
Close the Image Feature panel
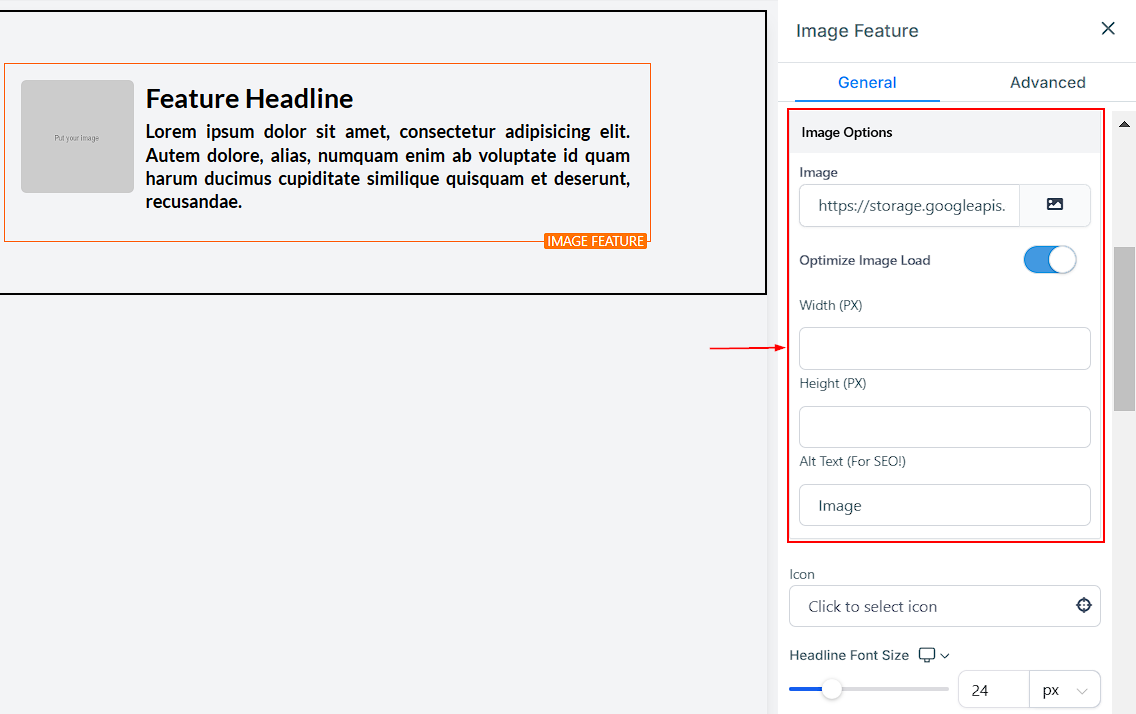click(x=1107, y=29)
